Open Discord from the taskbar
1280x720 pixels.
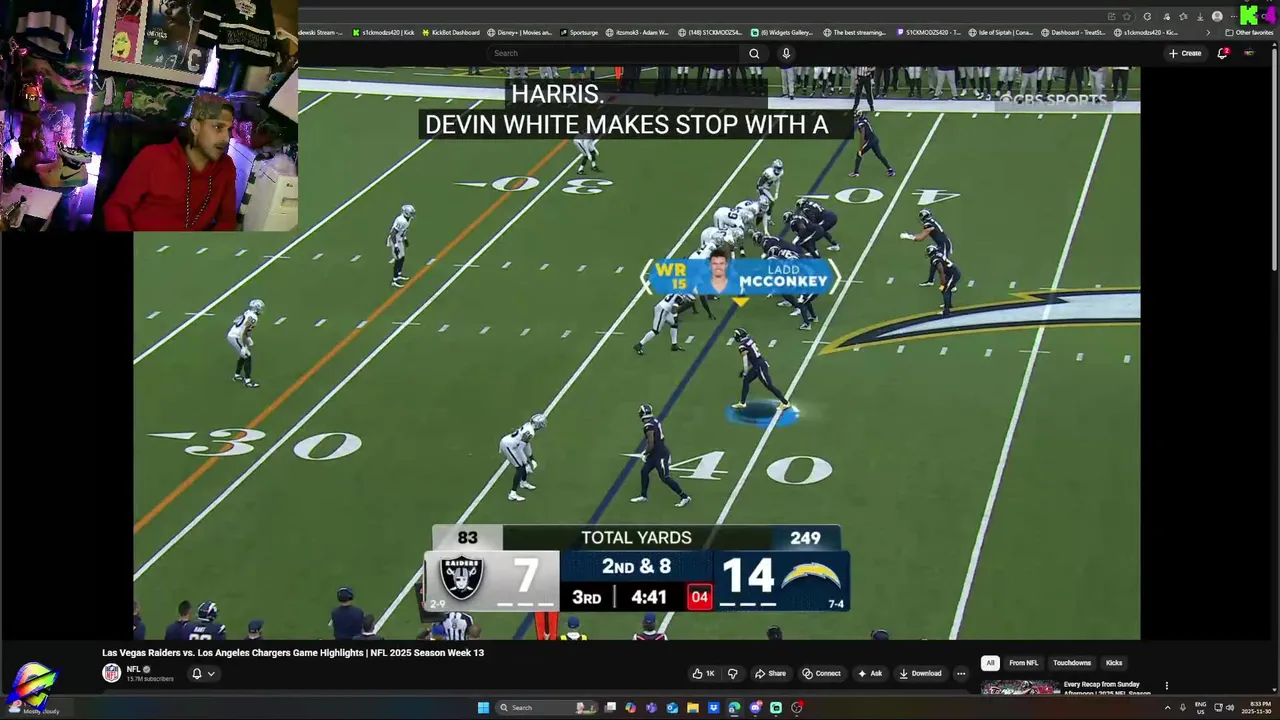coord(755,708)
